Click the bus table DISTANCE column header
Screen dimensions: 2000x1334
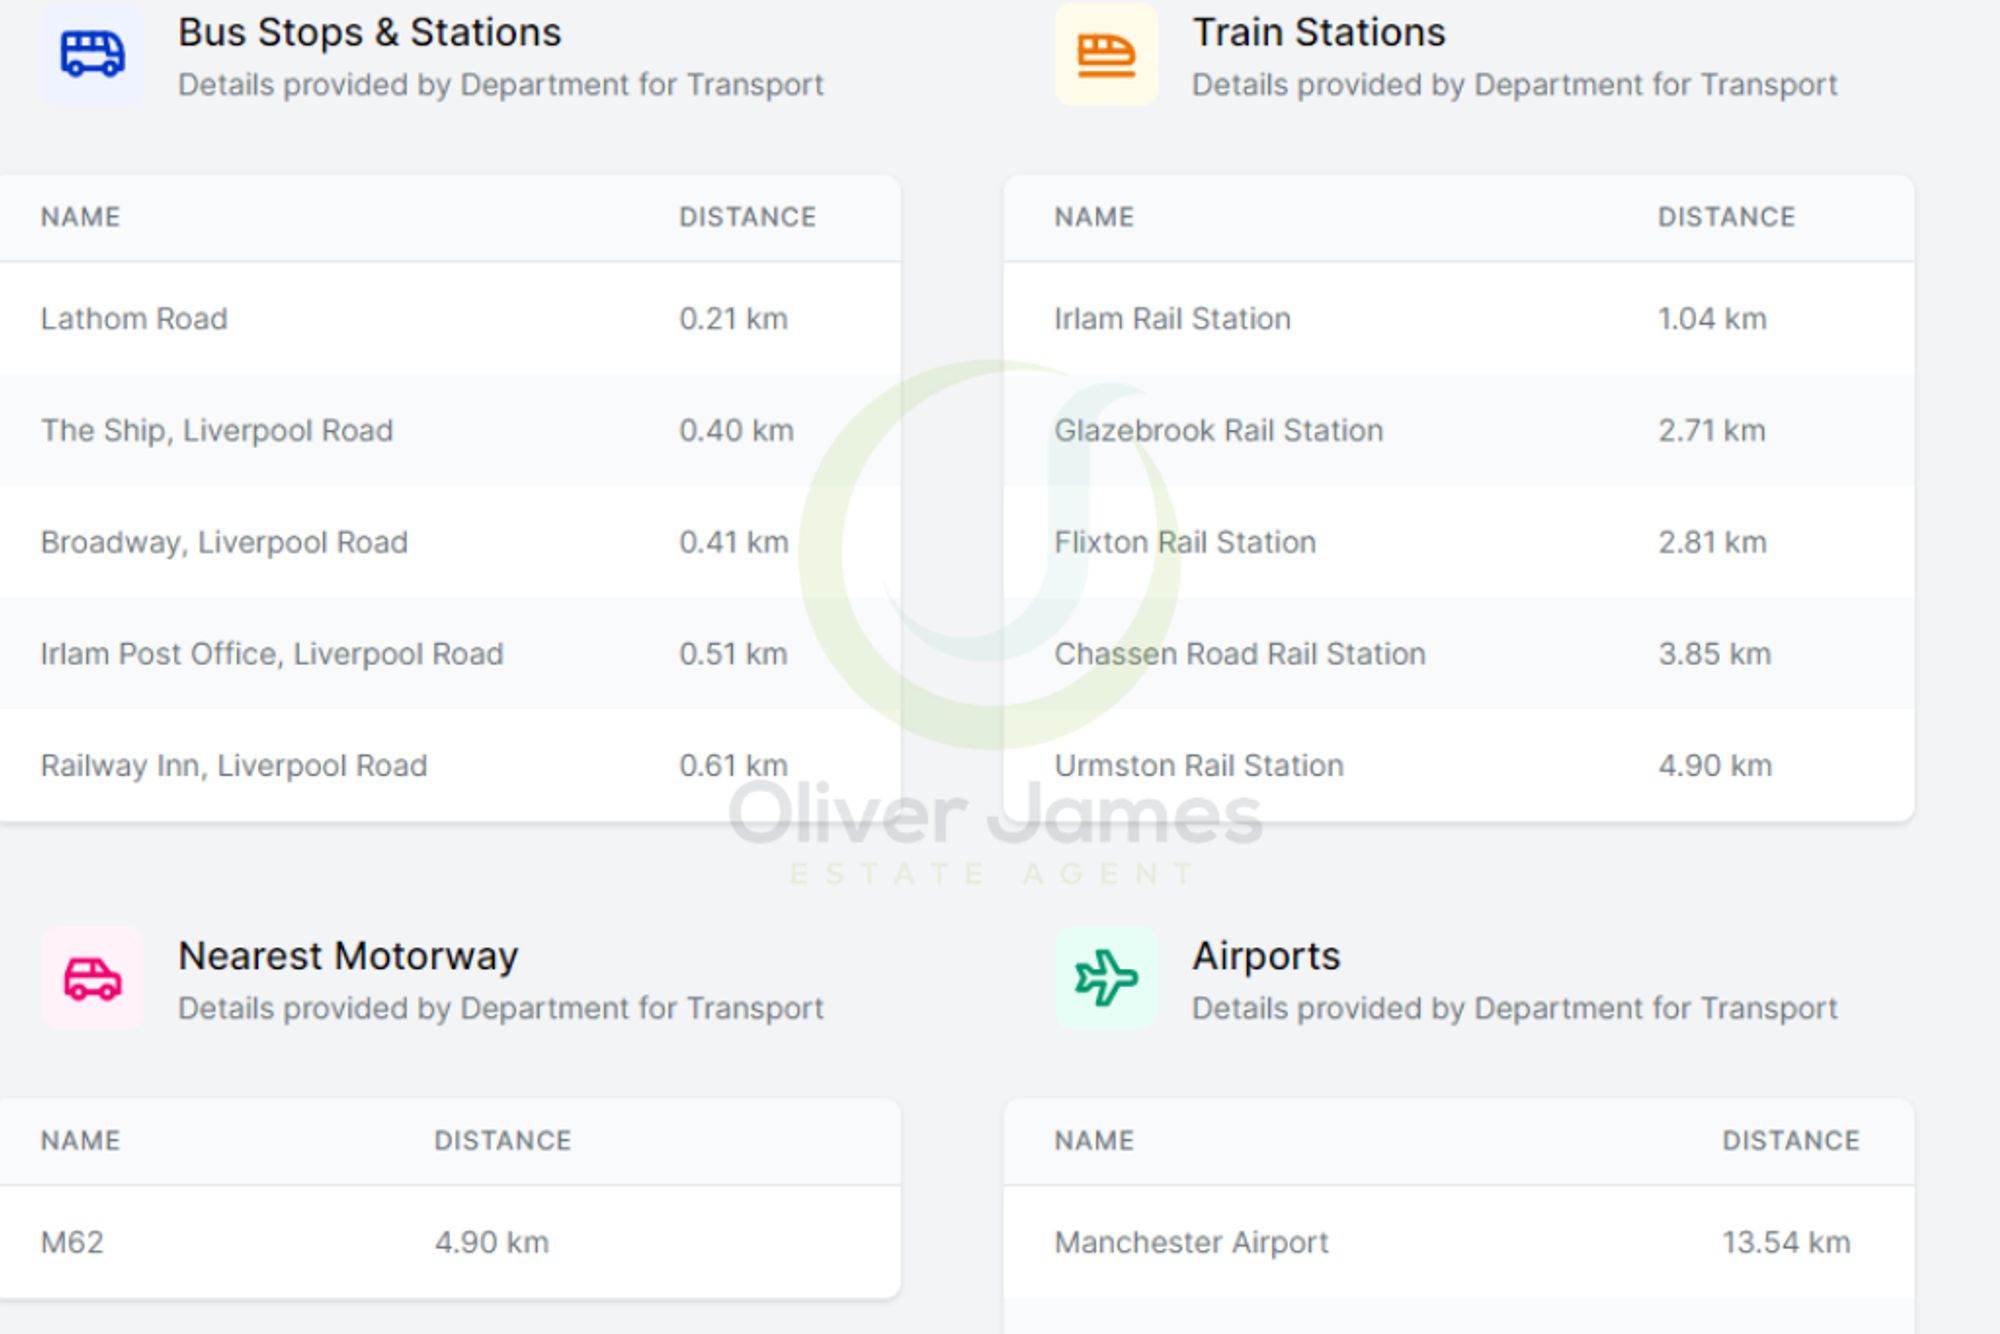pyautogui.click(x=747, y=217)
